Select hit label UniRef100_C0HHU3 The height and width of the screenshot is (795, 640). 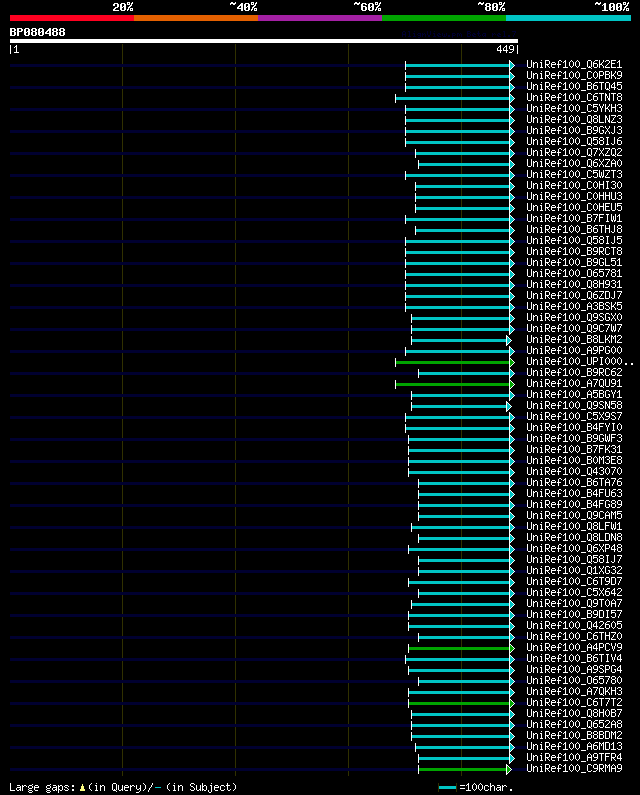click(x=574, y=196)
